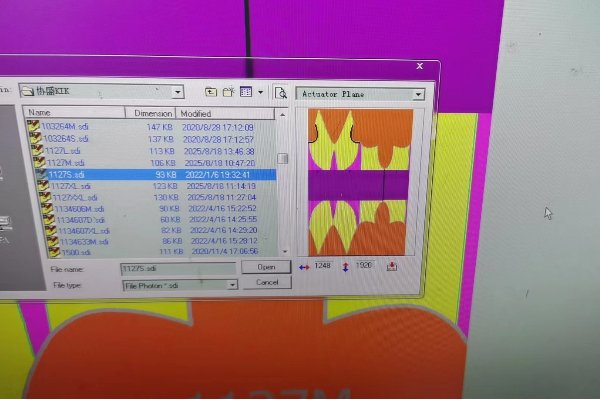Select file 1134607XL.sdi
This screenshot has width=600, height=400.
pyautogui.click(x=84, y=231)
